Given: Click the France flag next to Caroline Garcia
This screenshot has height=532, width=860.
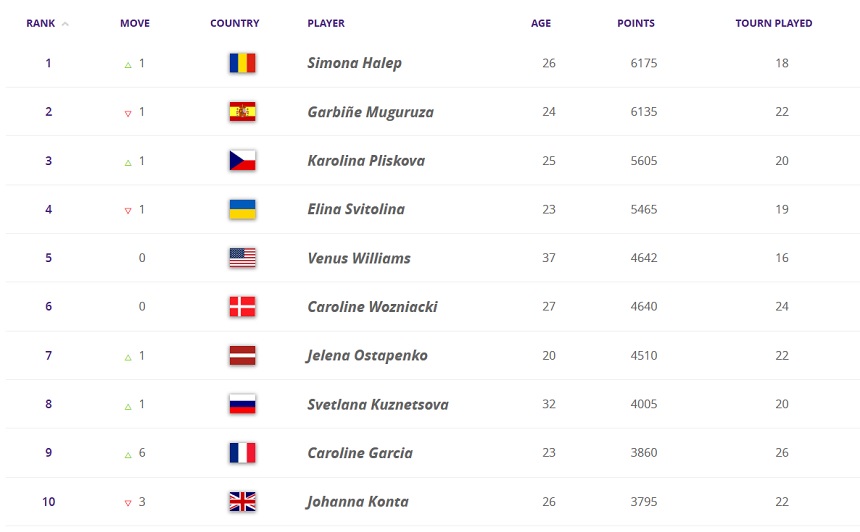Looking at the screenshot, I should (x=242, y=453).
